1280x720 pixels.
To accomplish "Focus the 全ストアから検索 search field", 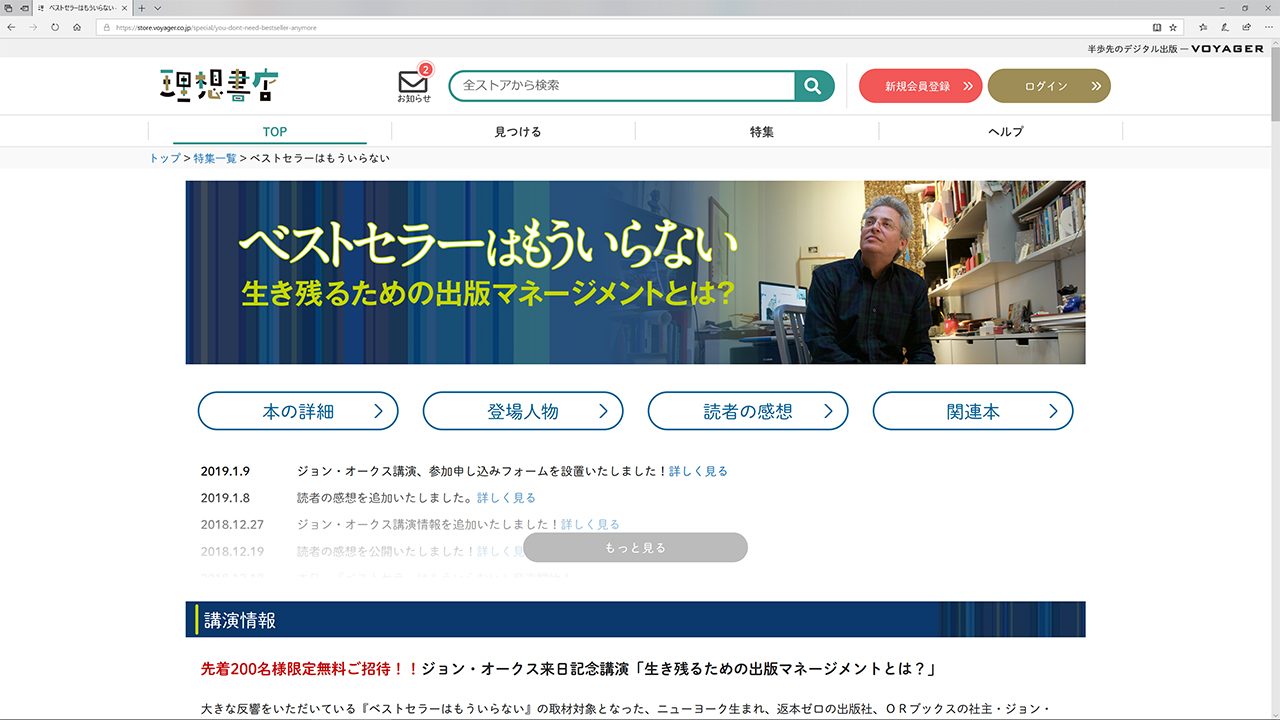I will point(622,86).
